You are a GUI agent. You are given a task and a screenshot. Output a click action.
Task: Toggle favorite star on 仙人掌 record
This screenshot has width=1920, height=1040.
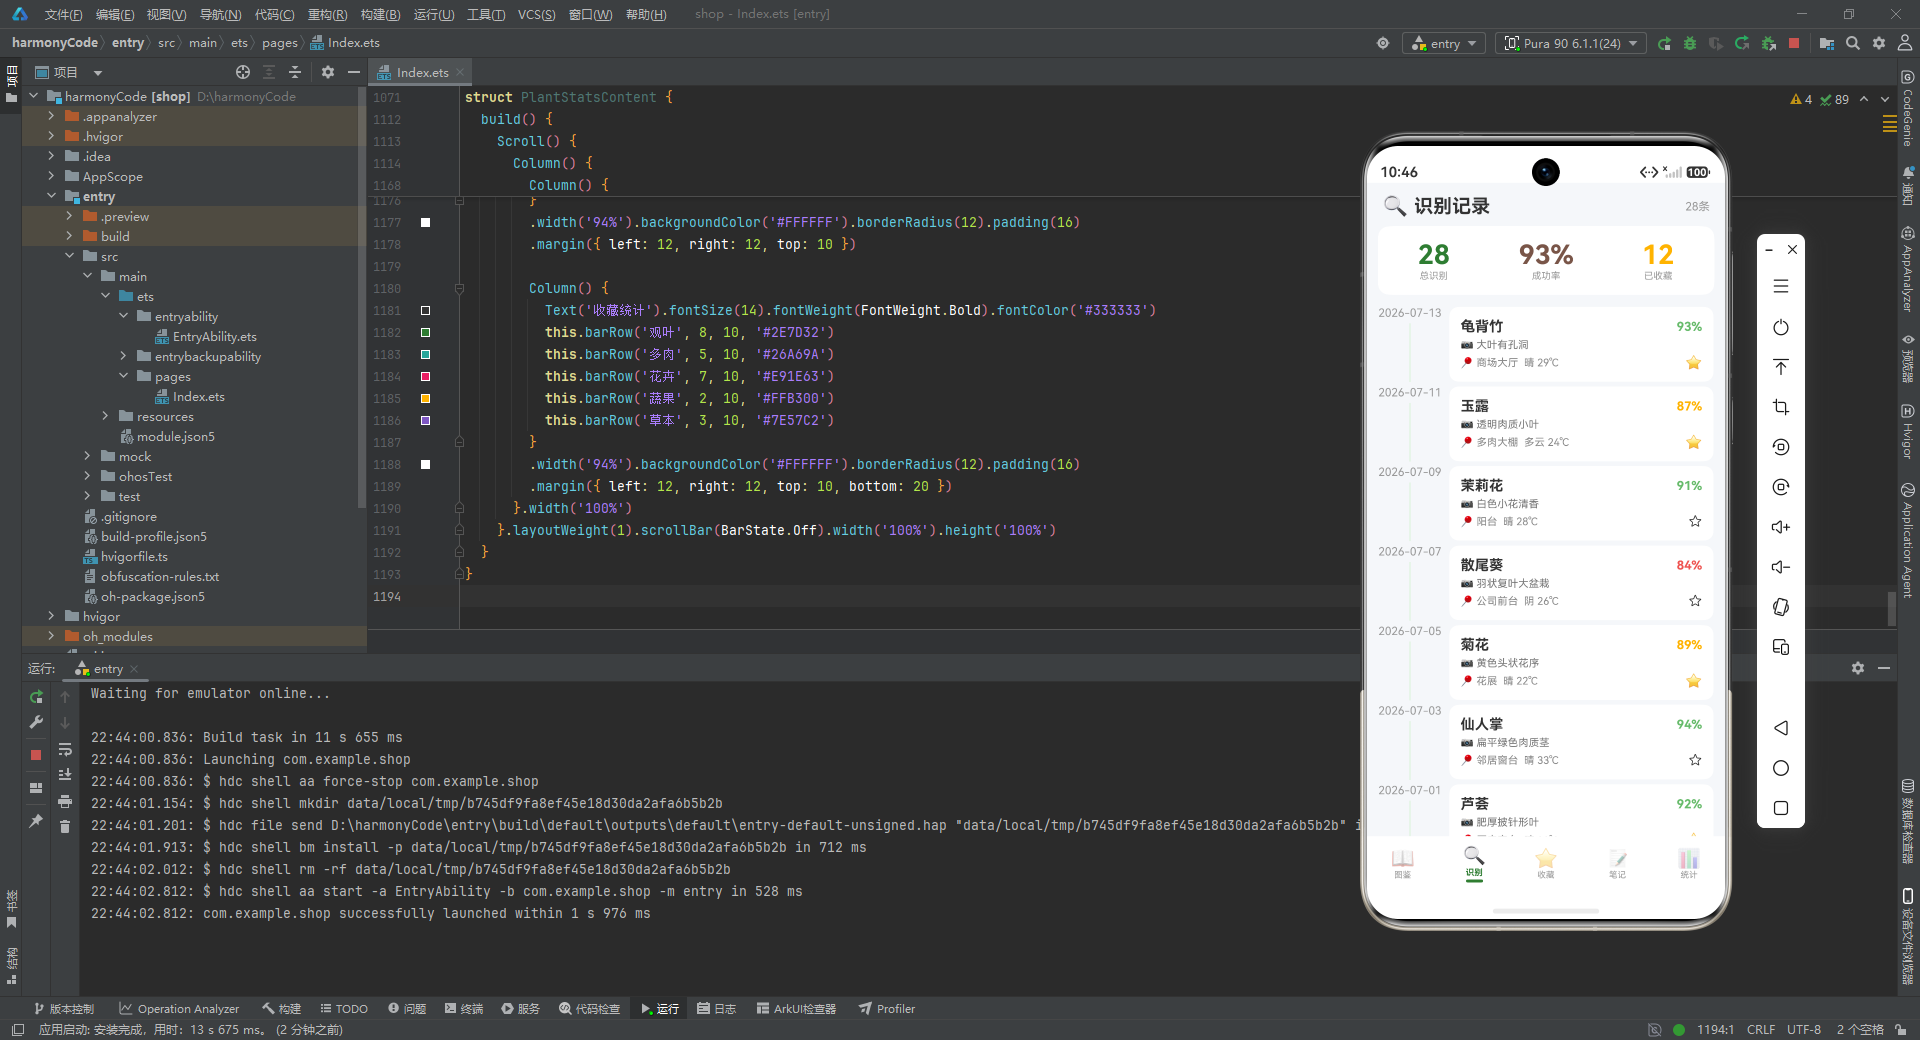(1695, 760)
